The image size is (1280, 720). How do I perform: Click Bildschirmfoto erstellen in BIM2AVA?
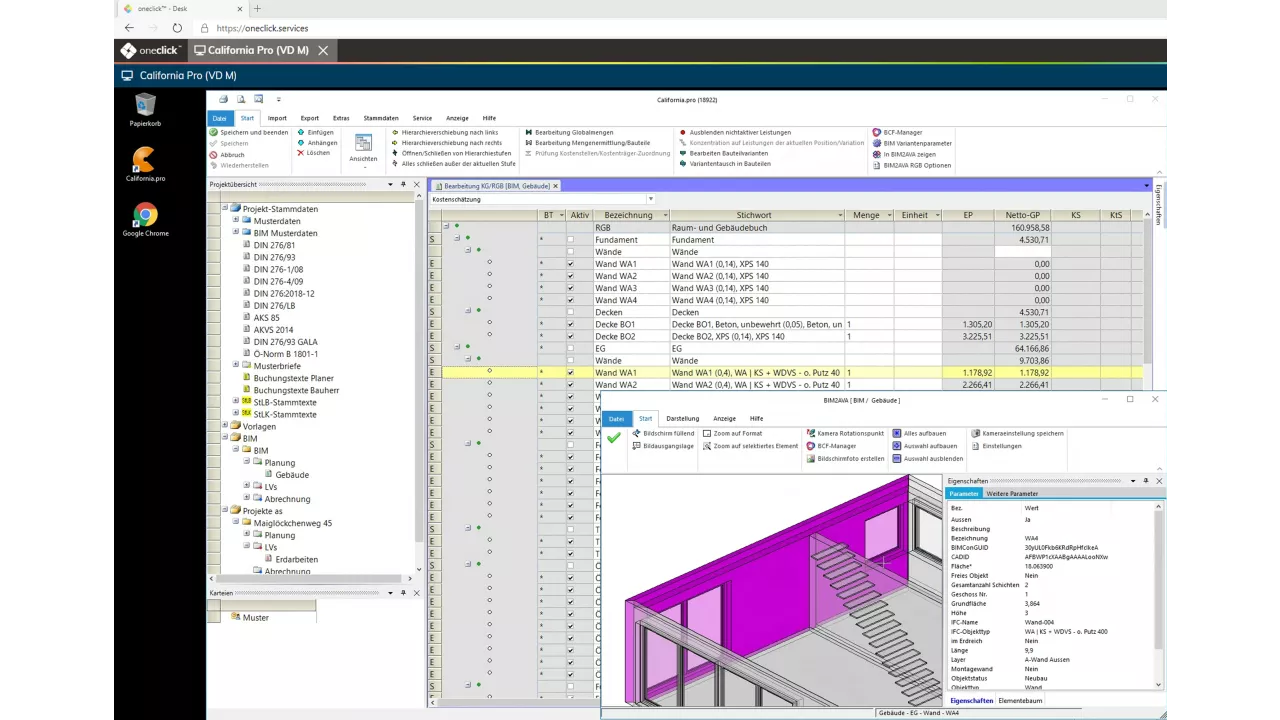click(851, 458)
